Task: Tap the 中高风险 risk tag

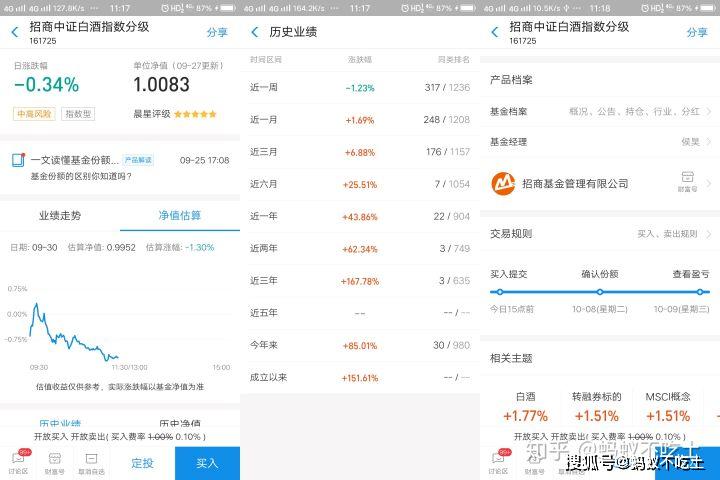Action: [34, 114]
